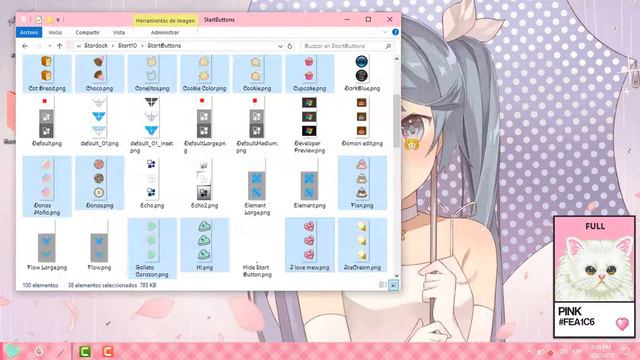Go back with the back arrow
This screenshot has height=360, width=640.
pyautogui.click(x=25, y=46)
